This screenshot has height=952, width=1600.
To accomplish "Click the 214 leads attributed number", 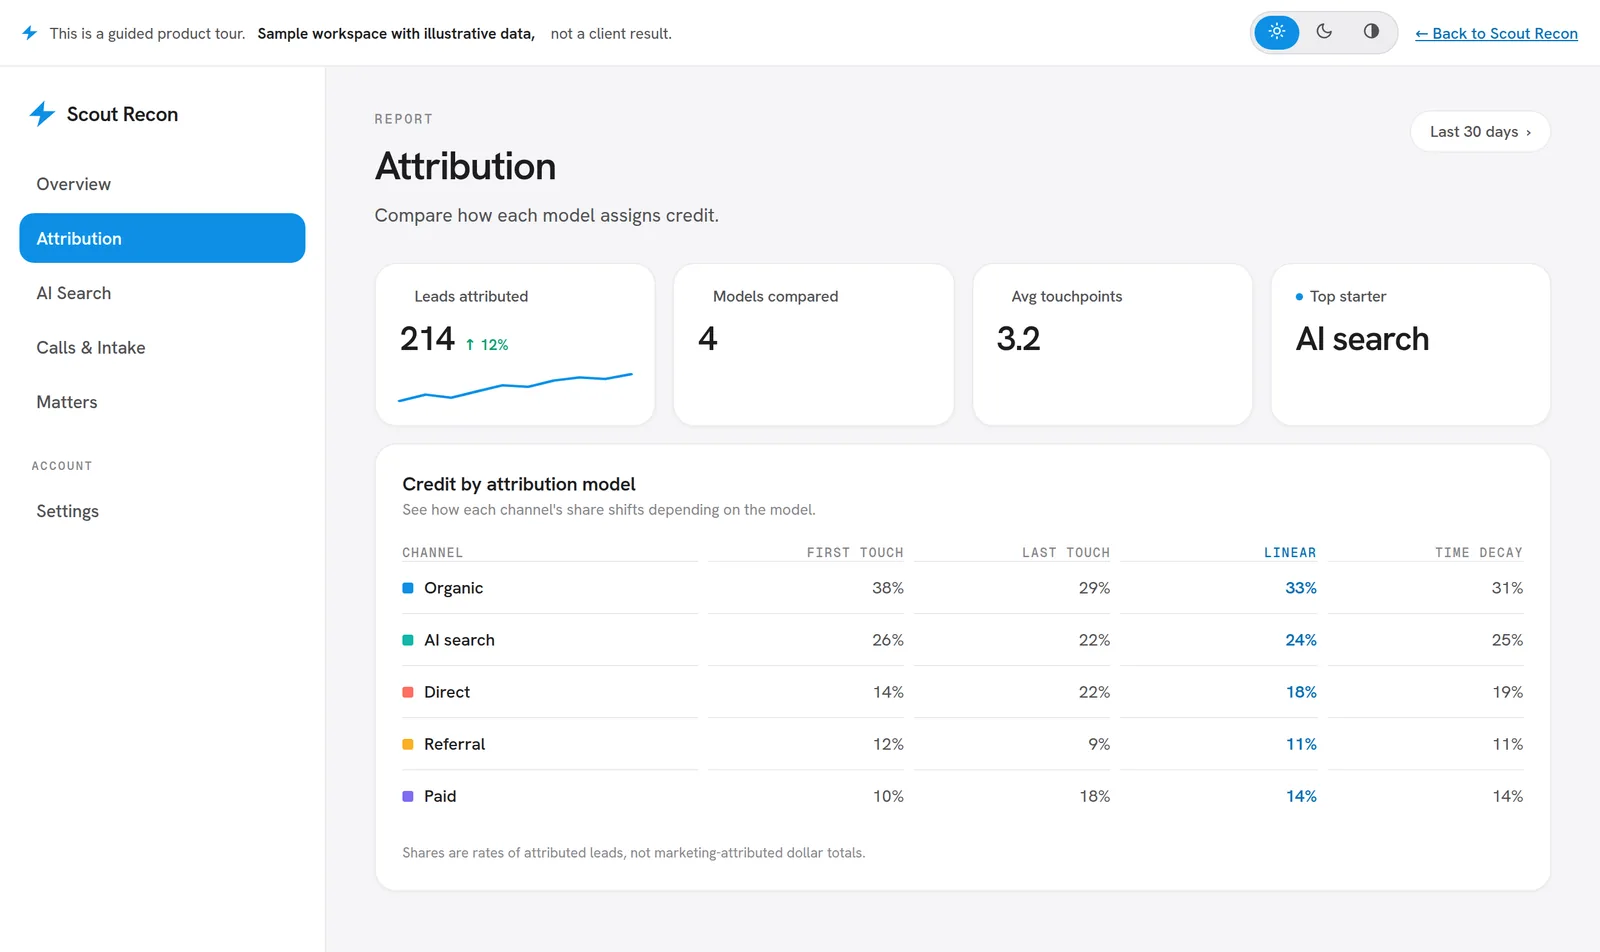I will point(427,339).
